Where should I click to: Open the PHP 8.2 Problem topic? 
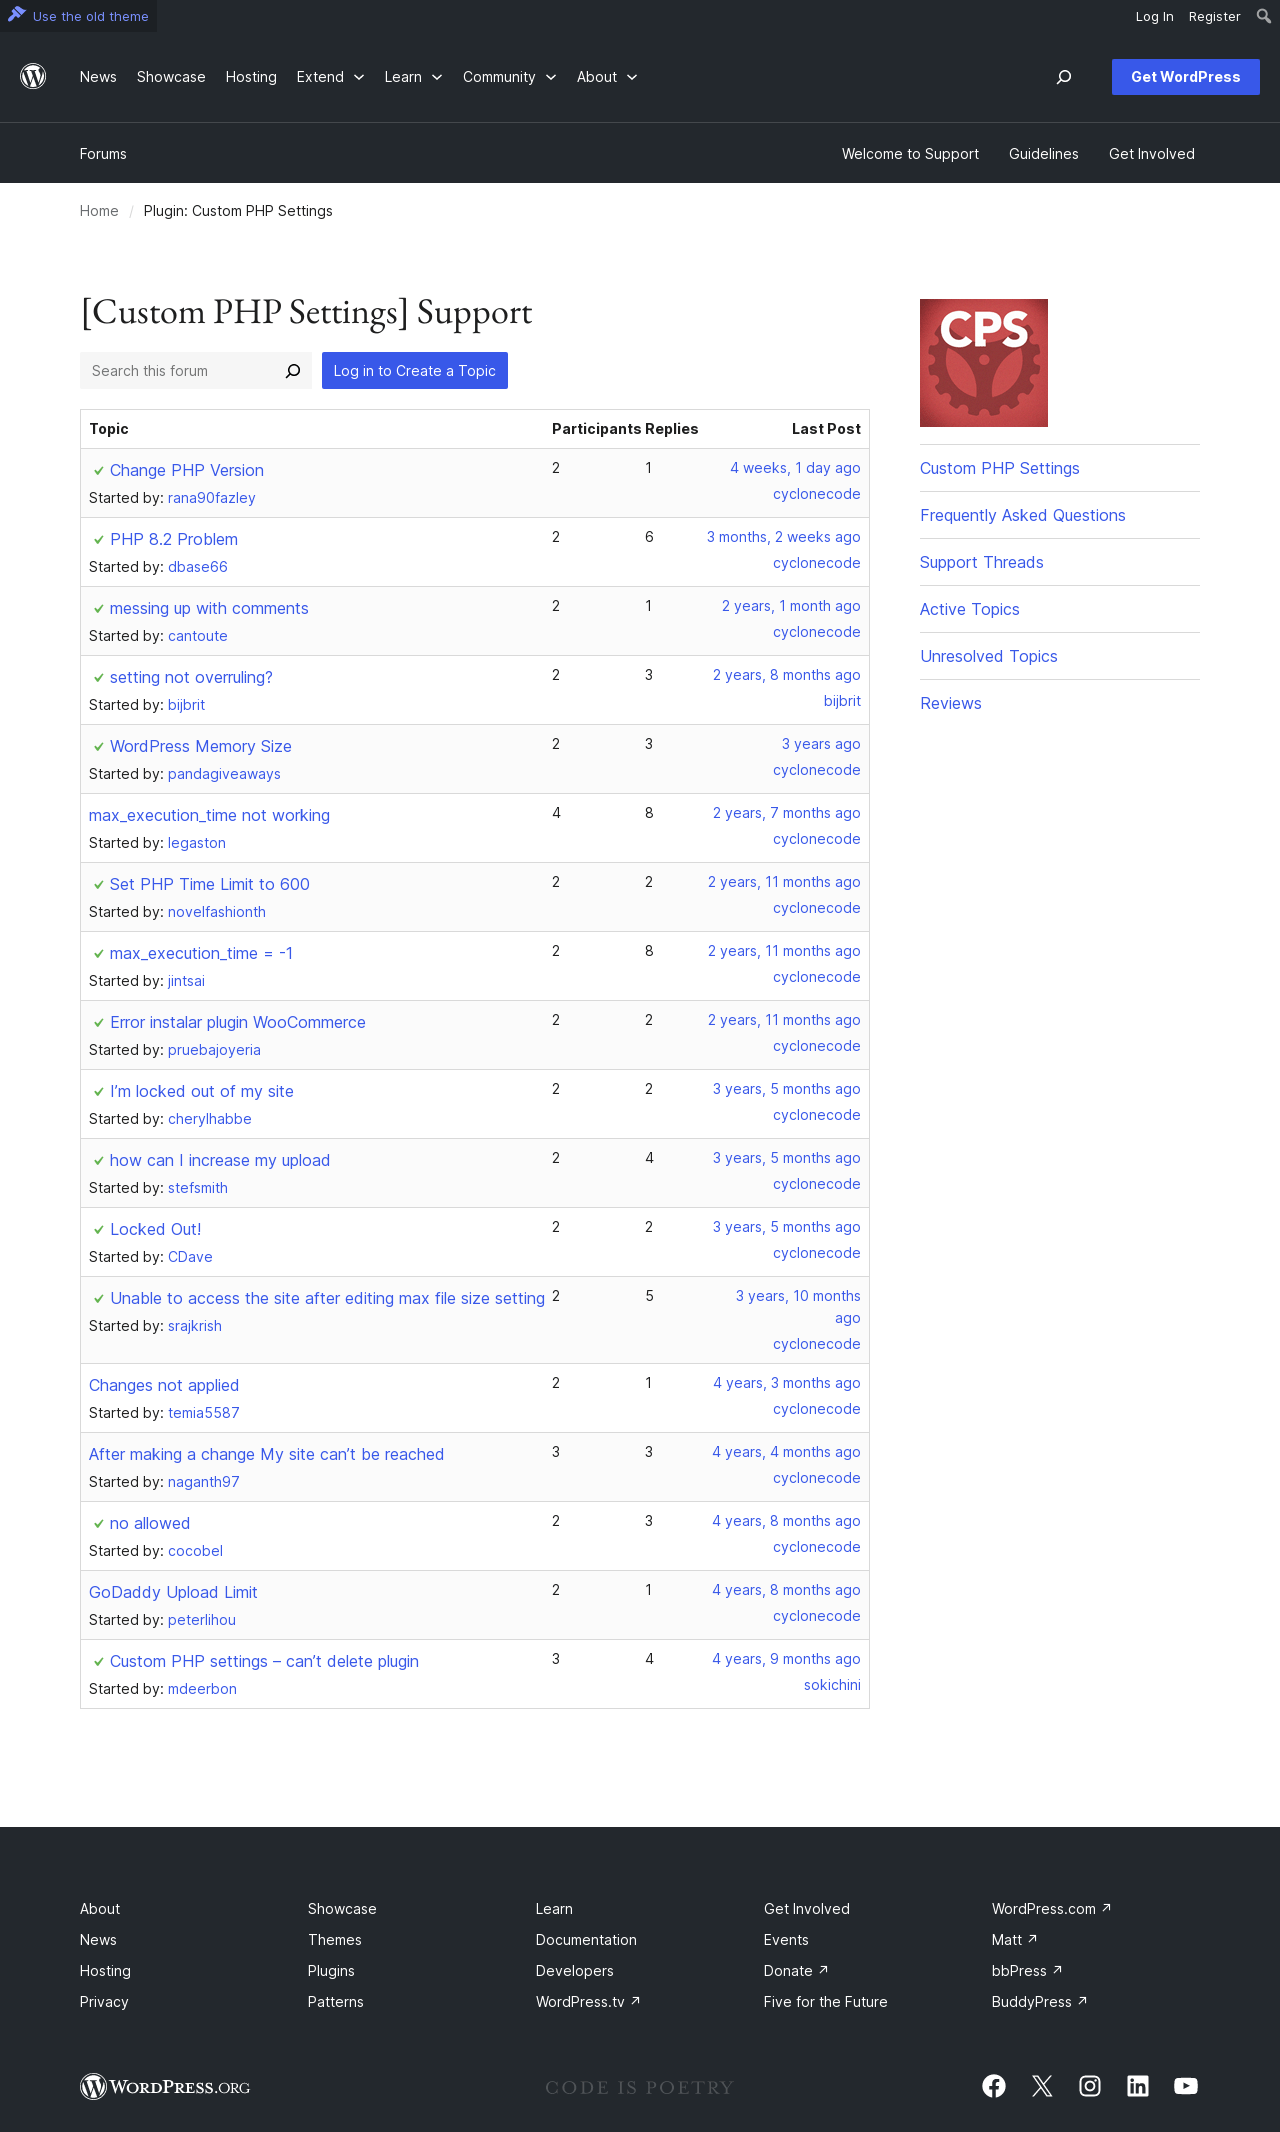[174, 540]
